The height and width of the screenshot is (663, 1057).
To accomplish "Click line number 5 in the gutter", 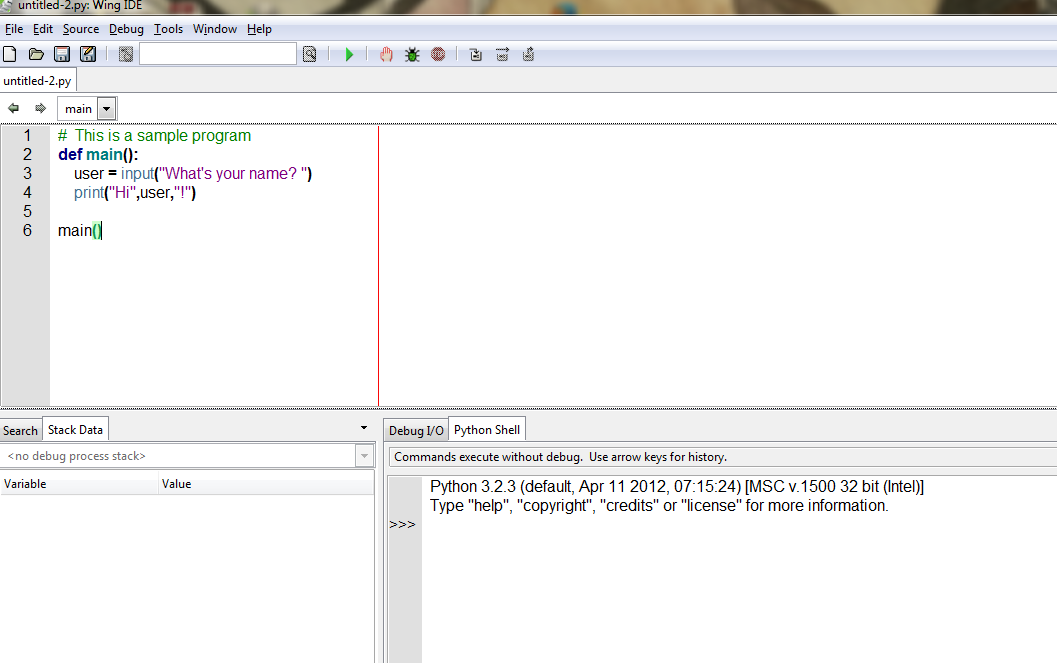I will tap(27, 211).
